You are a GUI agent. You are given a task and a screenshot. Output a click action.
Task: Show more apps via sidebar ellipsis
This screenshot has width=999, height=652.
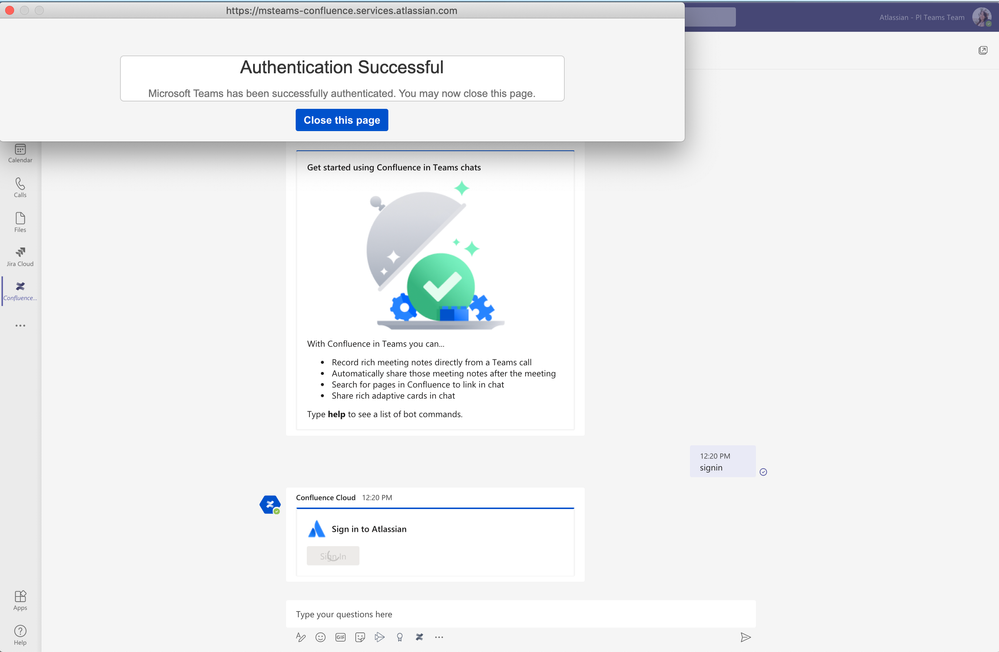(x=20, y=326)
